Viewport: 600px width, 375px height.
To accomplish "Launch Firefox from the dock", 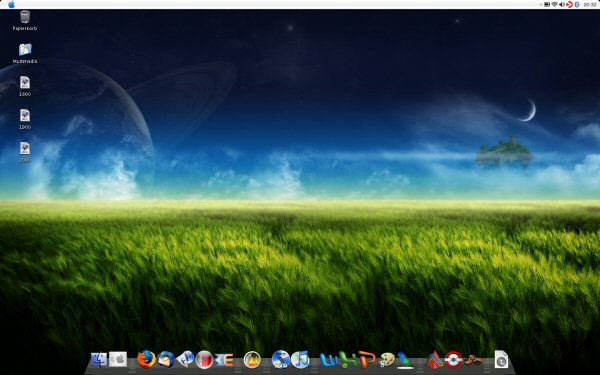I will (x=147, y=359).
